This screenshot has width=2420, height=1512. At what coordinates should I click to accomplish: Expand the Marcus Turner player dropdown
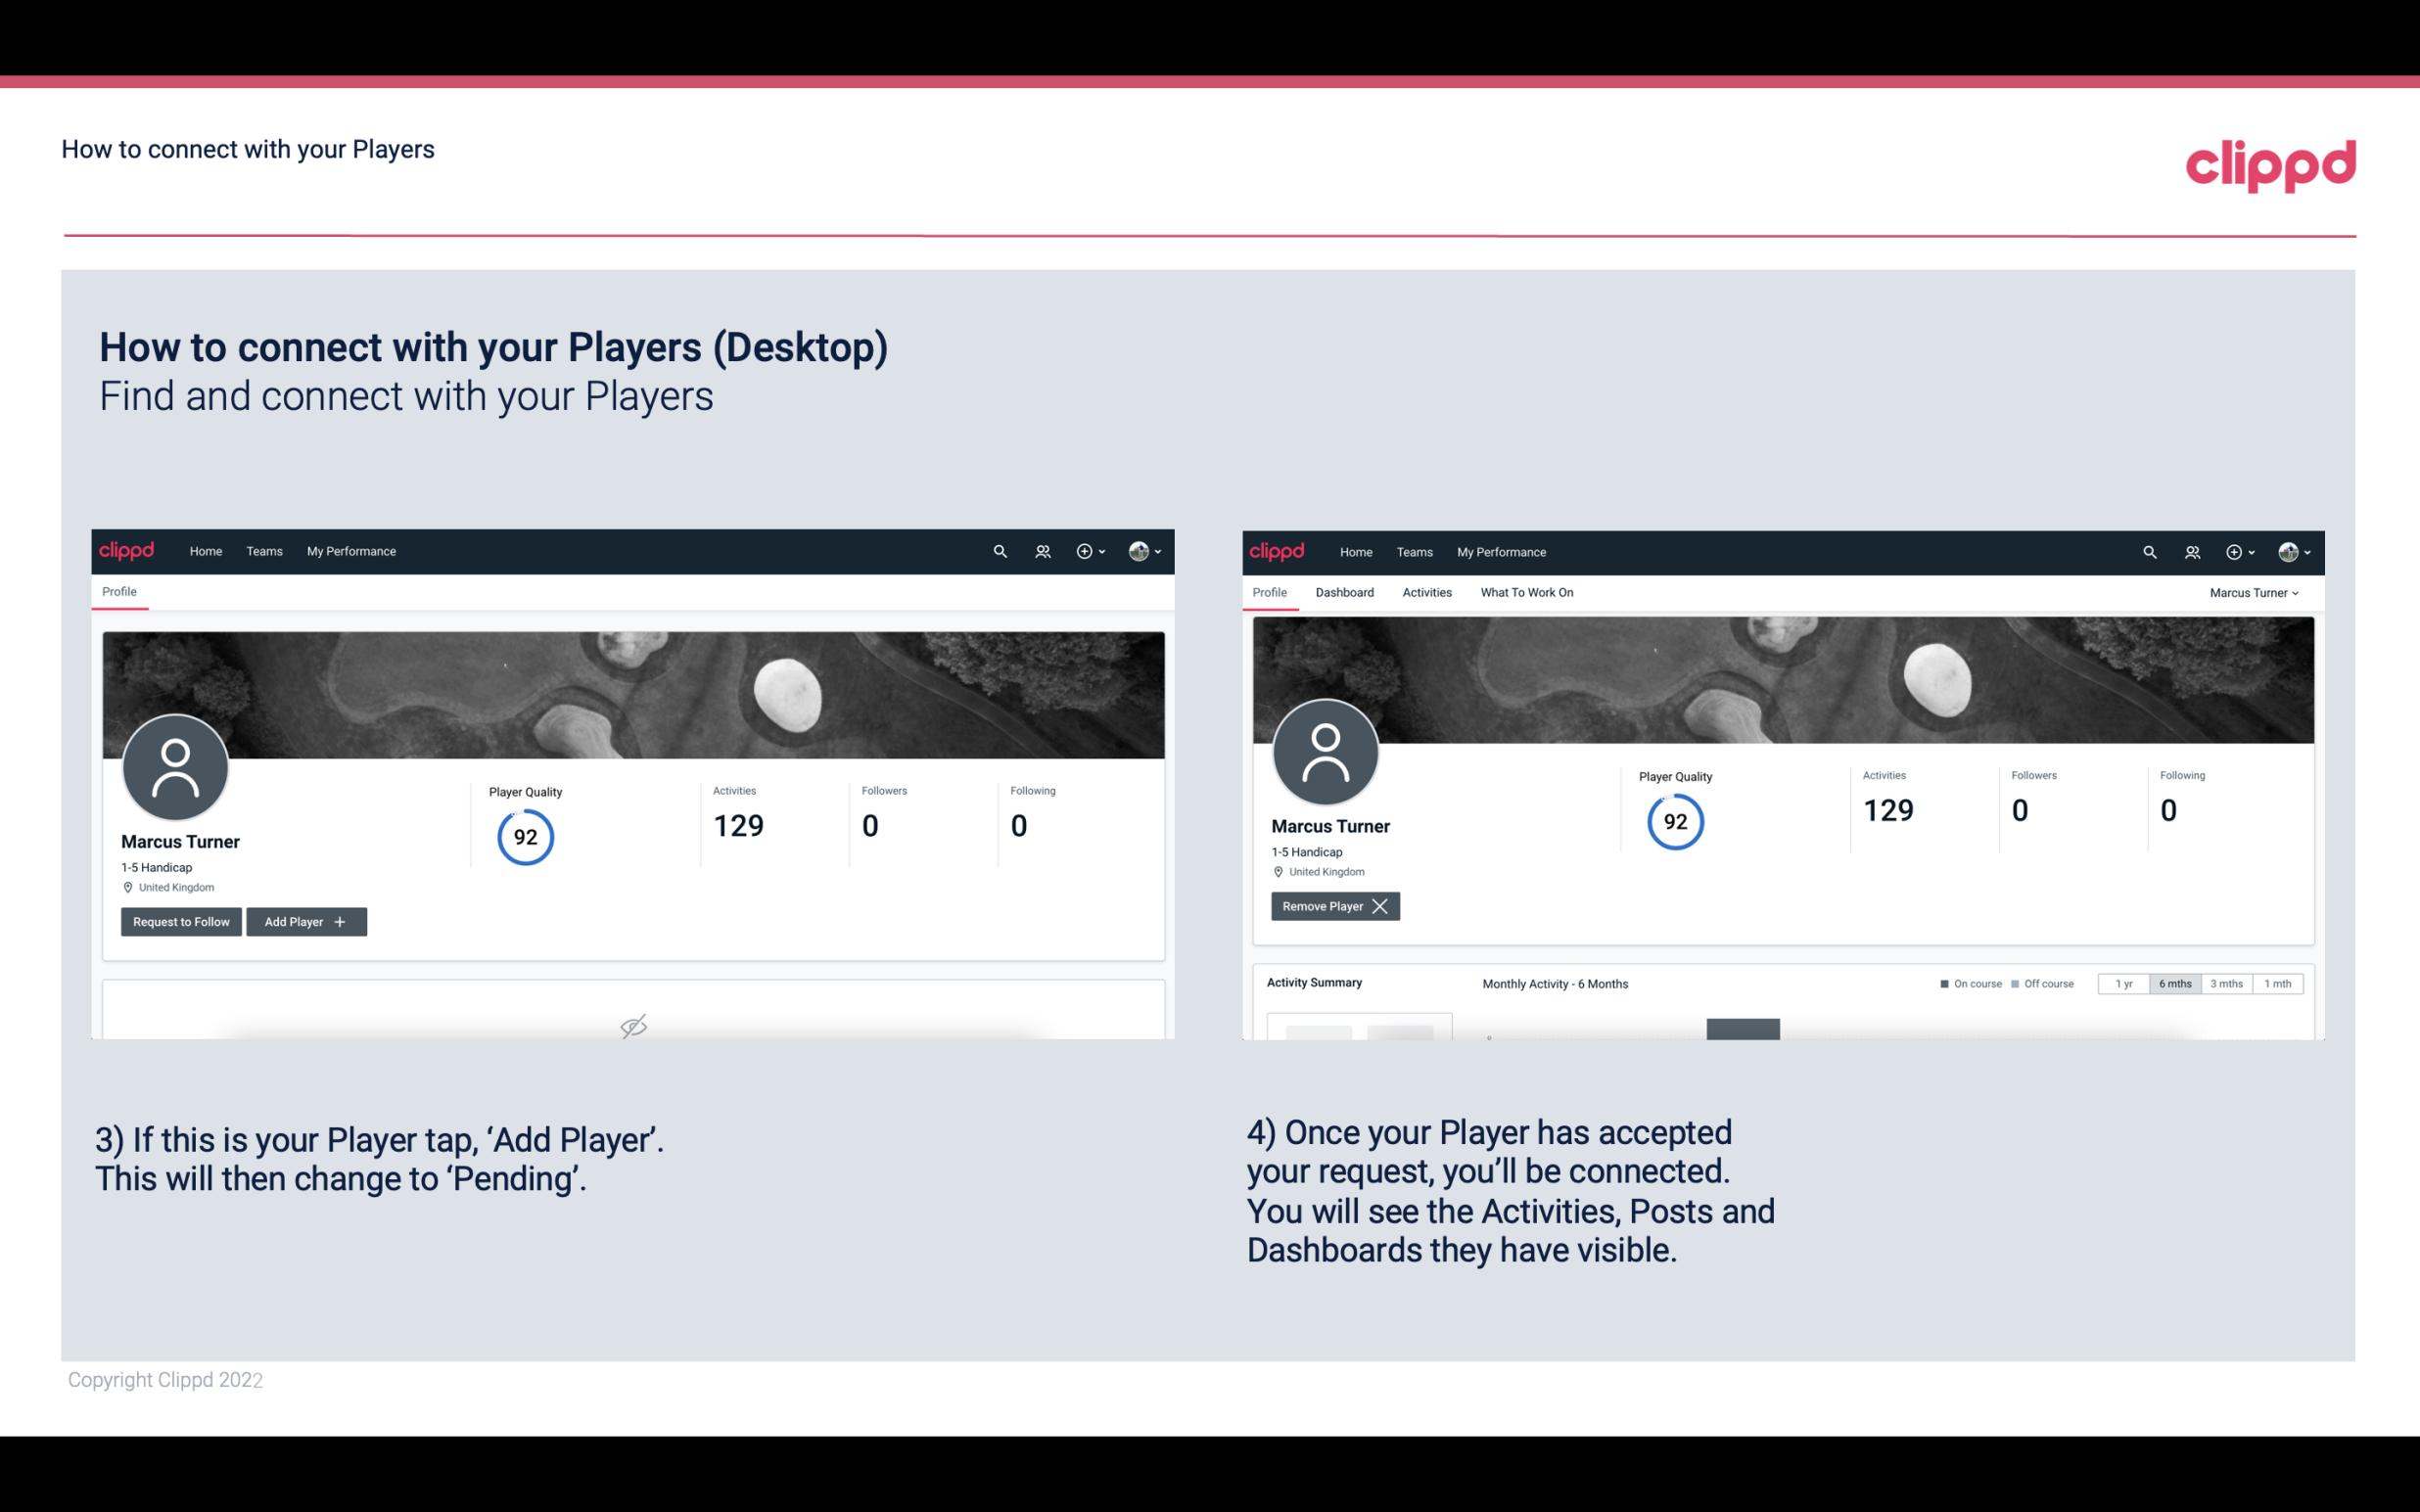[2255, 592]
